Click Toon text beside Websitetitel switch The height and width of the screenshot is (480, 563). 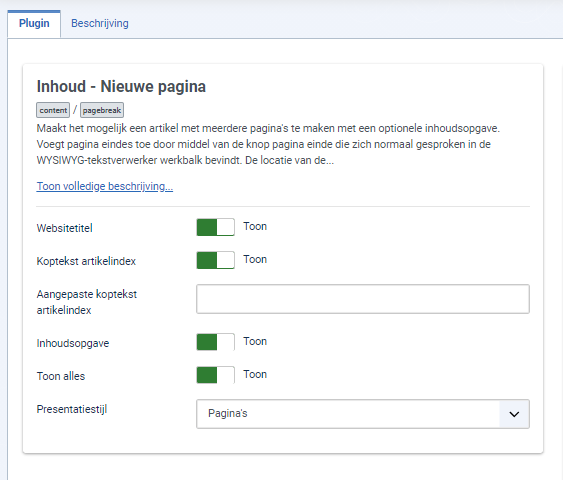(255, 227)
